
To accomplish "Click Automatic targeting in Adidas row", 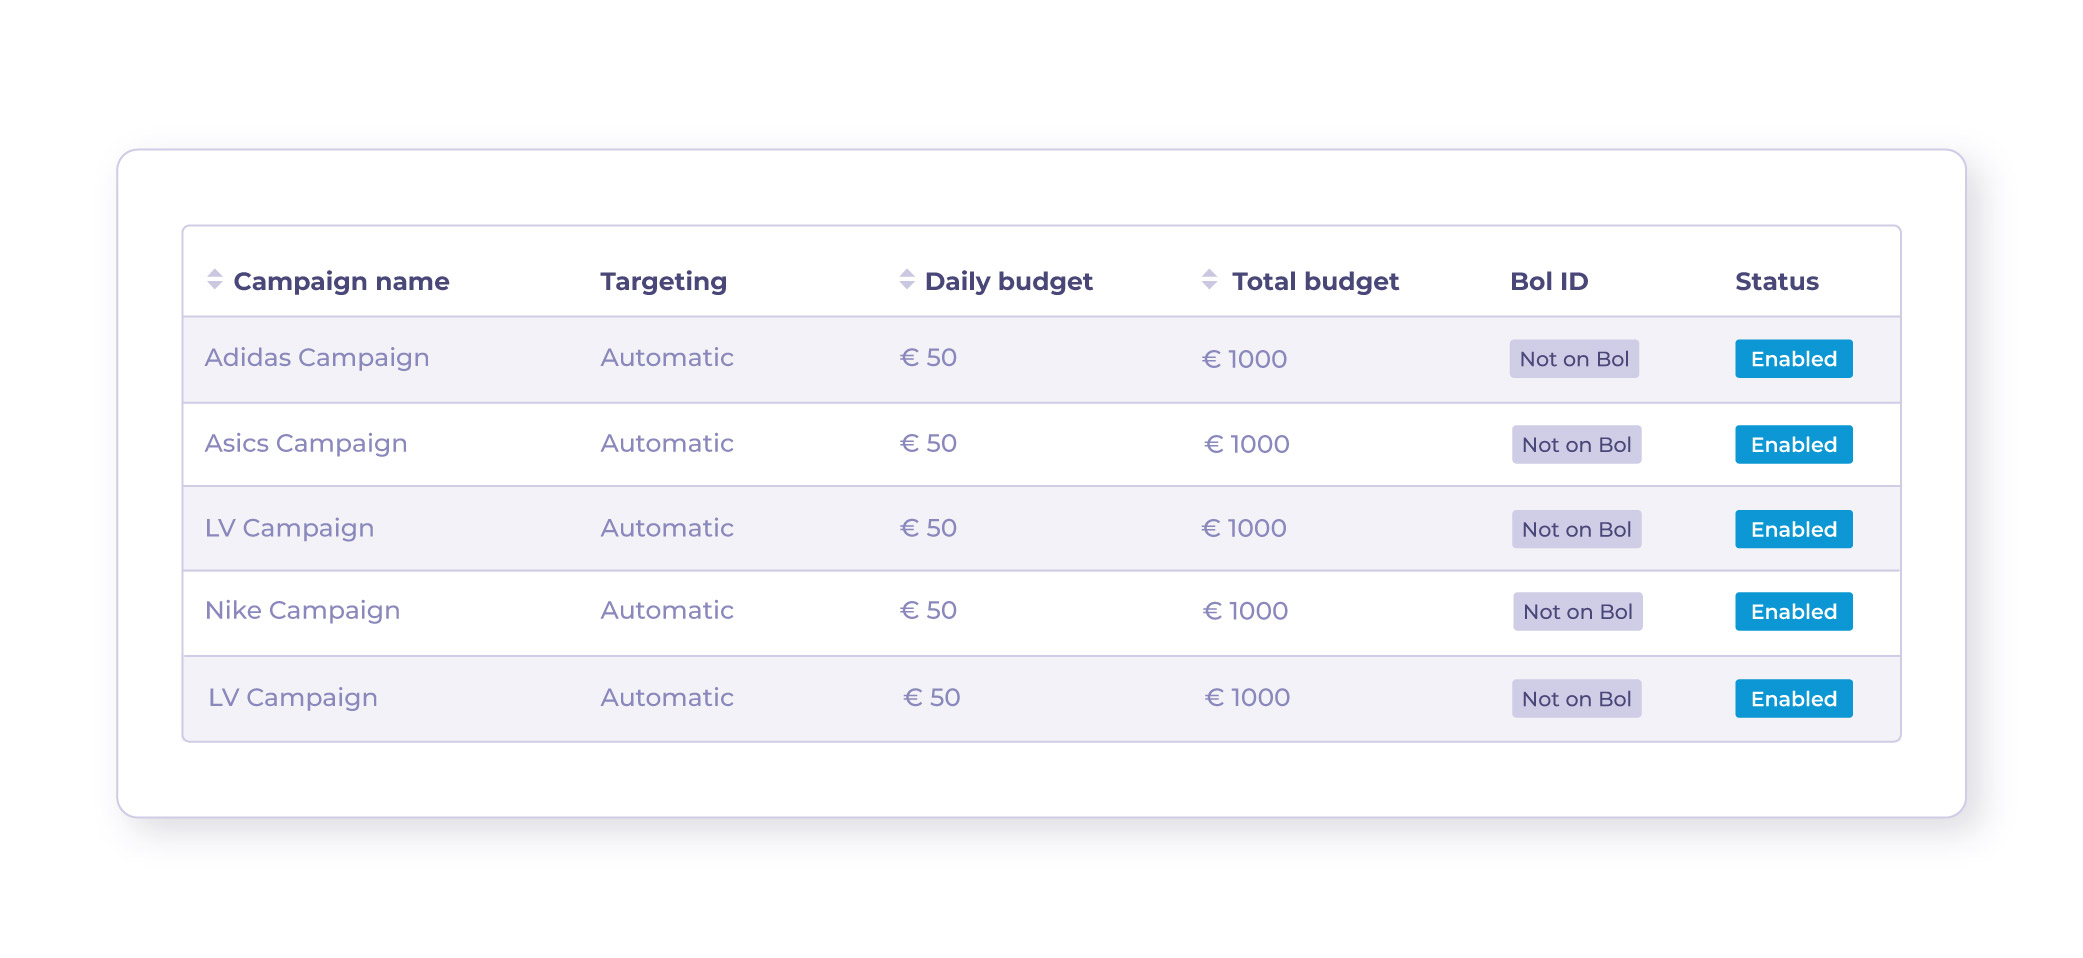I will 666,358.
